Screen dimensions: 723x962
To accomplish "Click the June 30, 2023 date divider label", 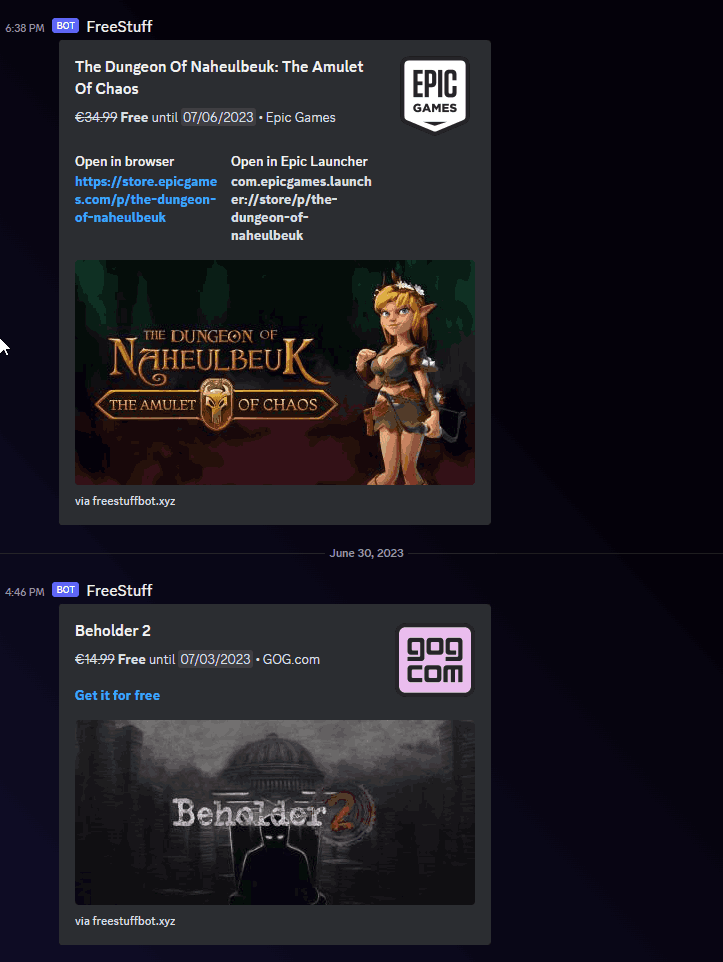I will tap(366, 553).
